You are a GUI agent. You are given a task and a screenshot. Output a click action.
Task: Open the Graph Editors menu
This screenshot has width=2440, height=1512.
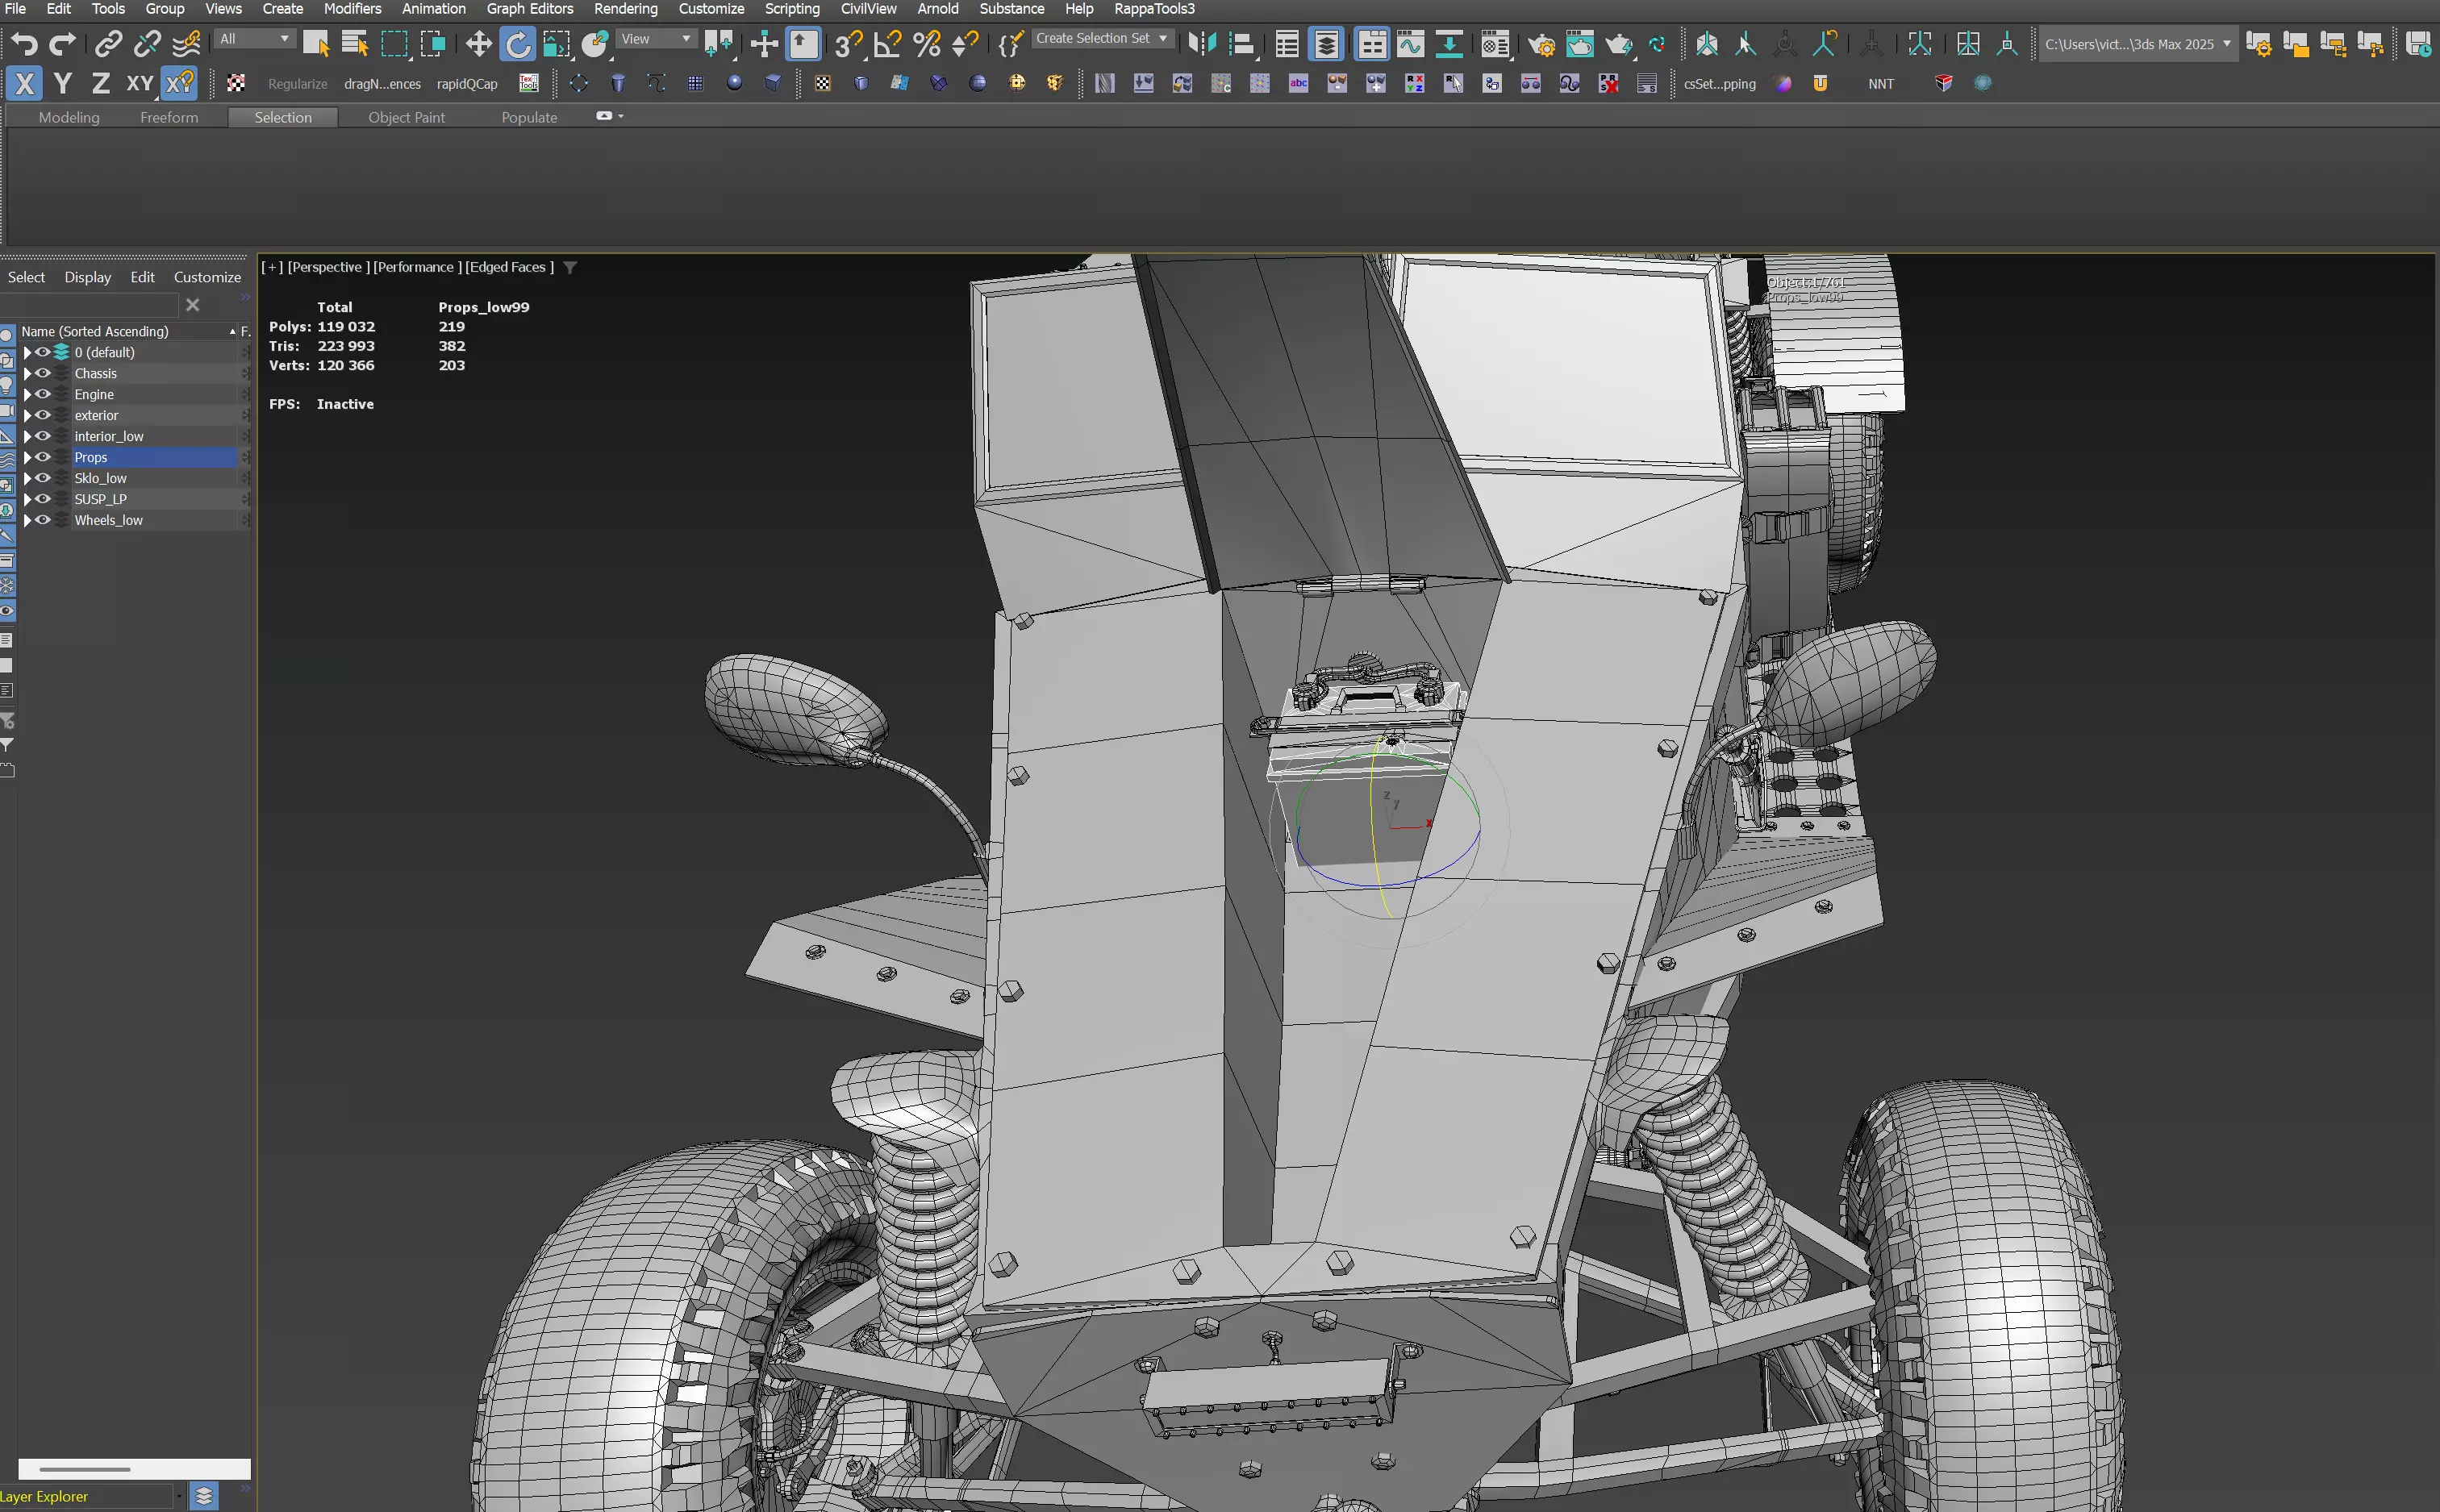tap(530, 9)
